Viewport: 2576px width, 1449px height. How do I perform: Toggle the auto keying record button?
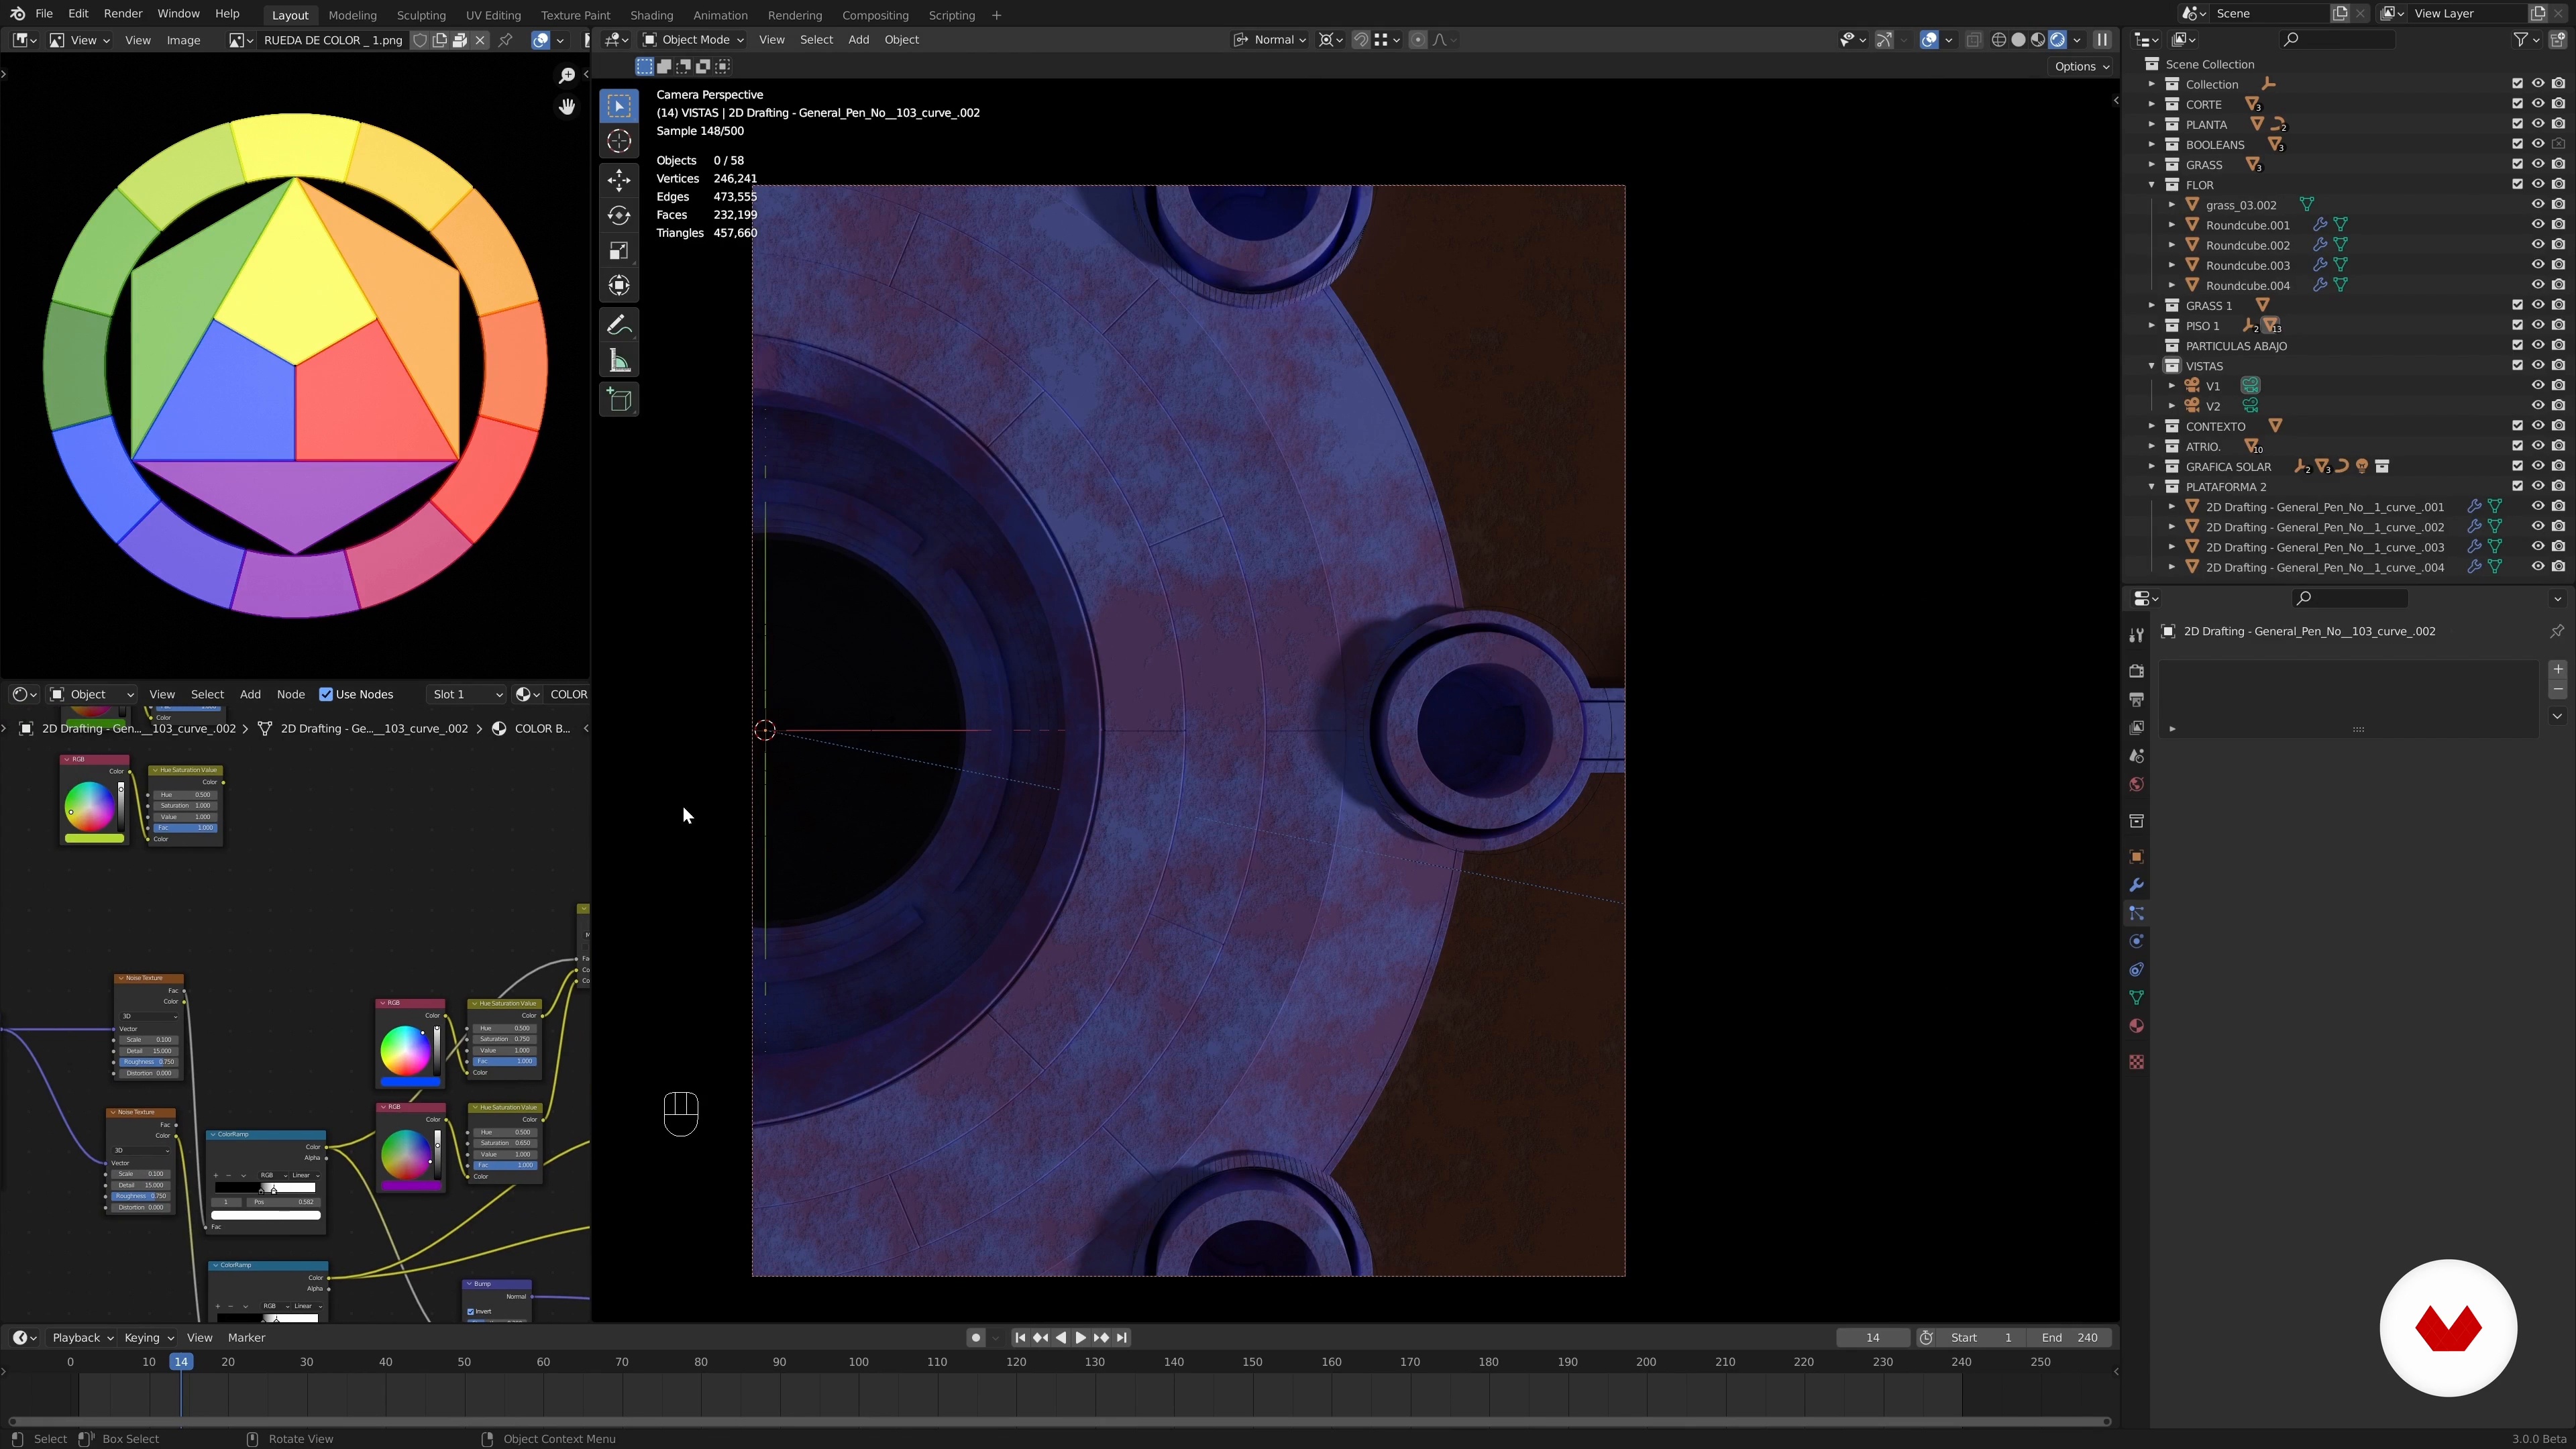click(975, 1338)
